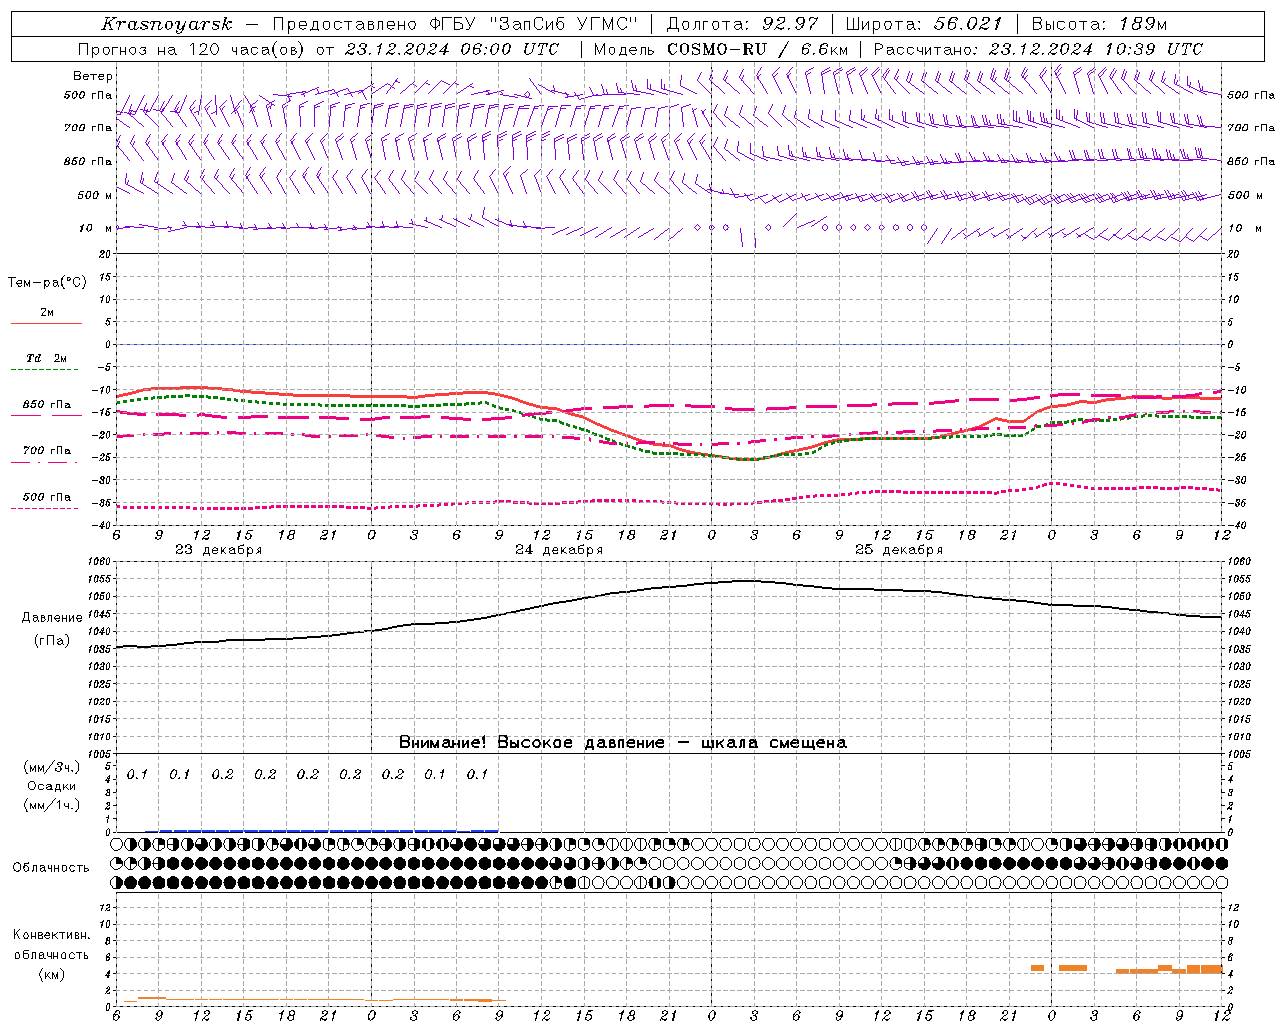Click the '(мм/1ч.)' precipitation unit label

(x=52, y=805)
